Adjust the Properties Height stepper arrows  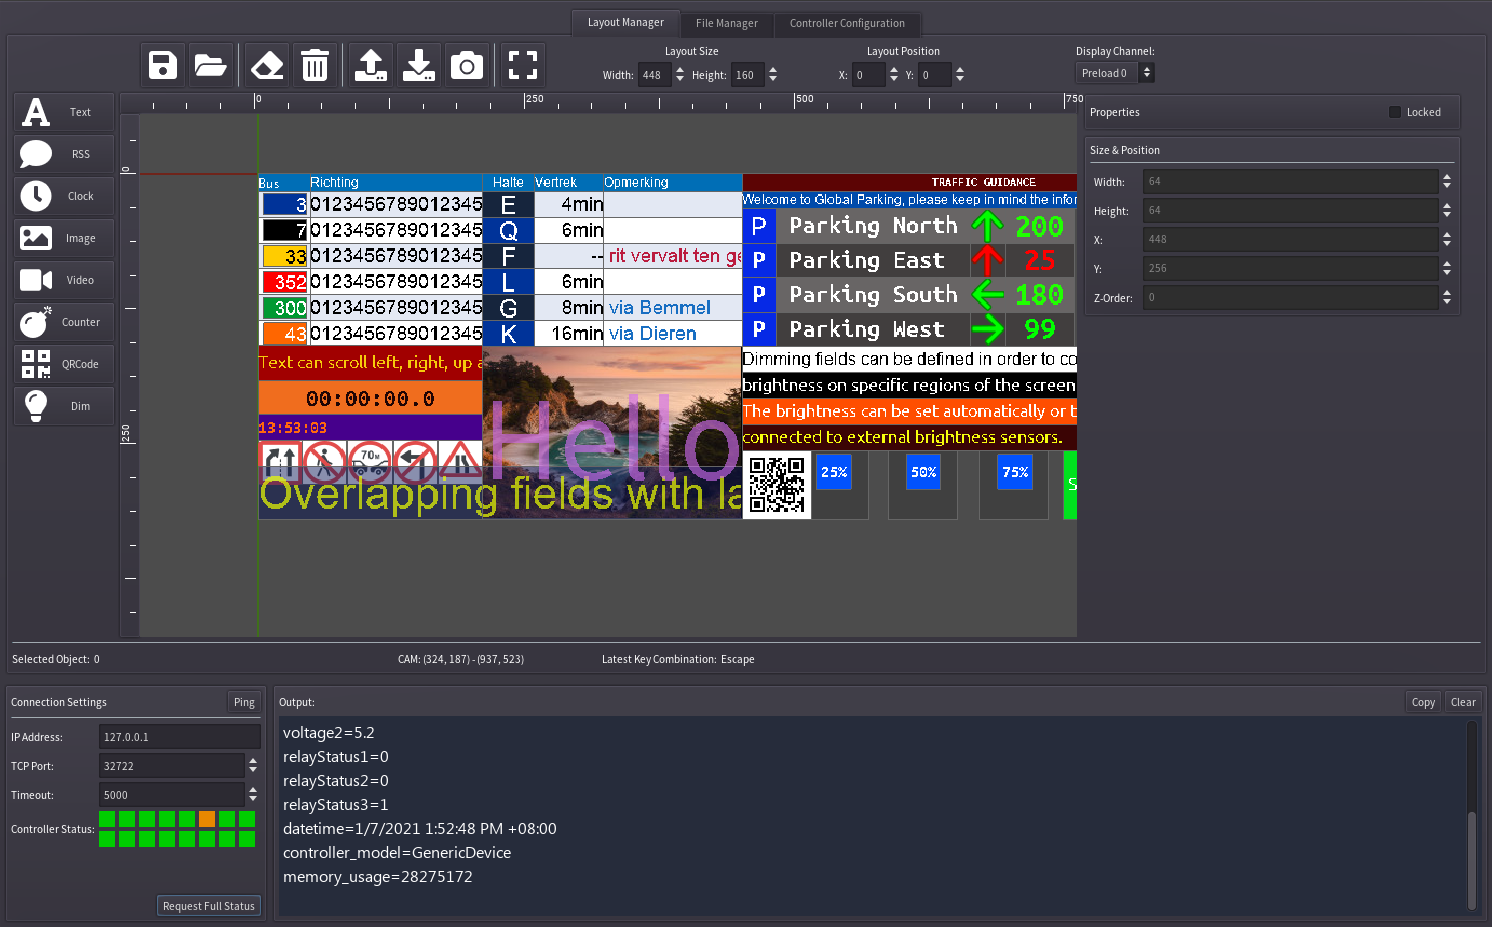point(1447,210)
